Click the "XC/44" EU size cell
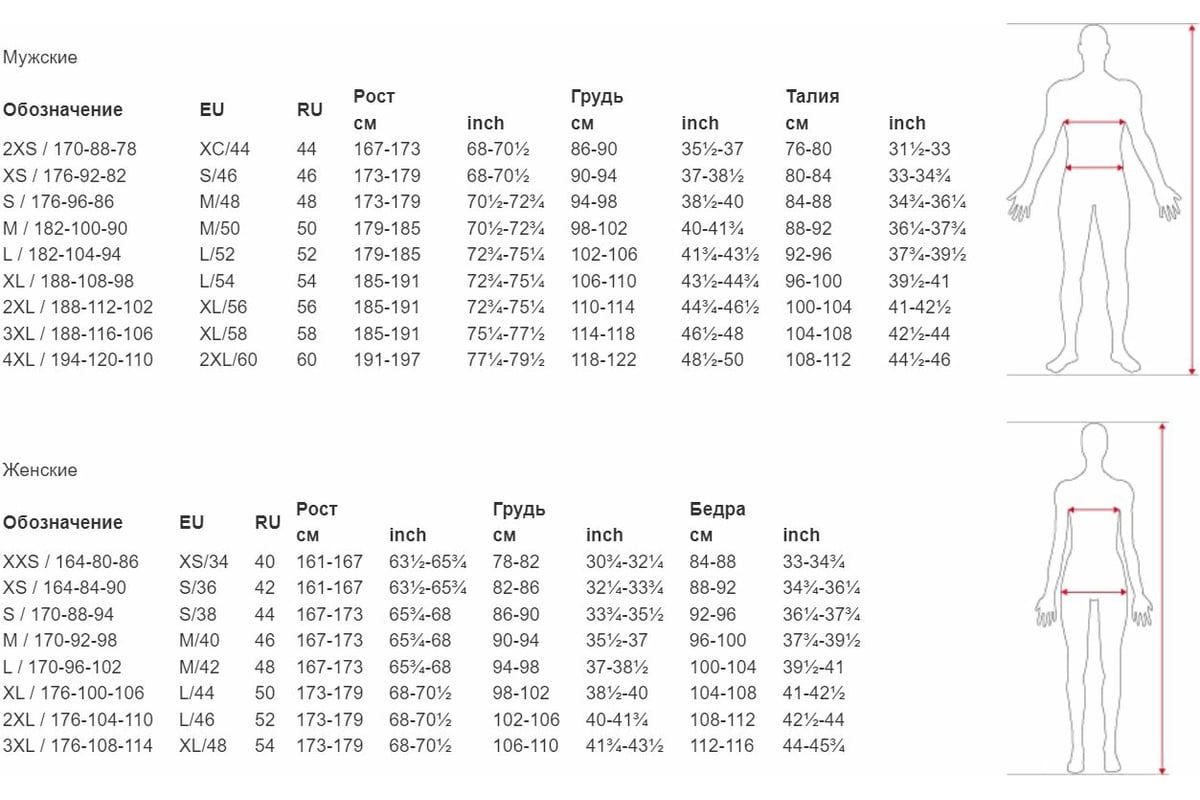 pos(225,149)
